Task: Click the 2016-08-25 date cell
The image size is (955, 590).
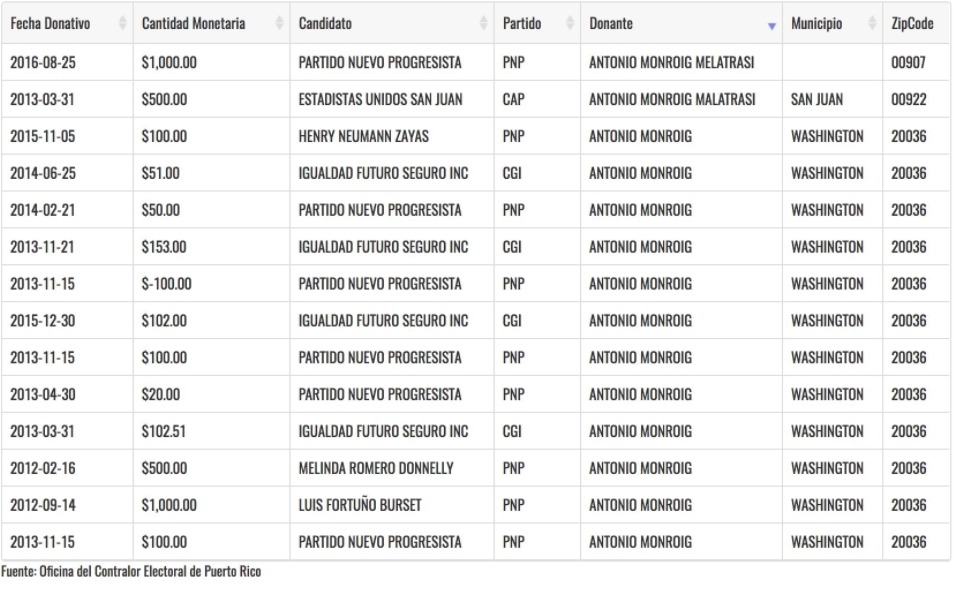Action: [67, 62]
